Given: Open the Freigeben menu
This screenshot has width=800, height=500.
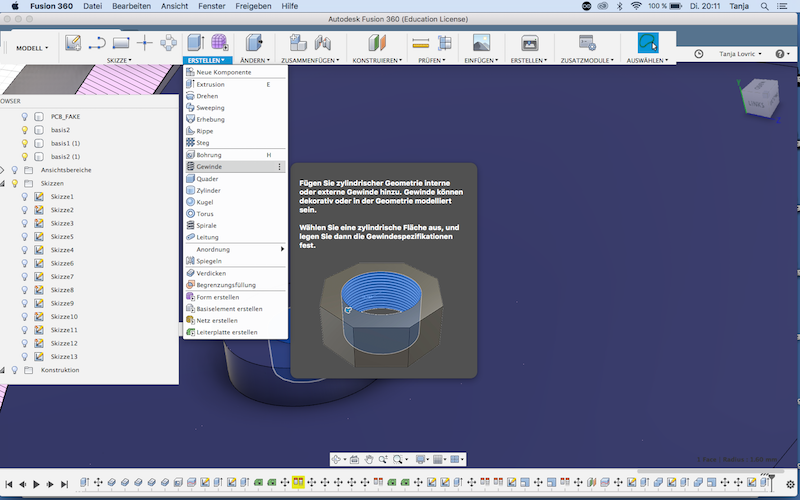Looking at the screenshot, I should [253, 6].
